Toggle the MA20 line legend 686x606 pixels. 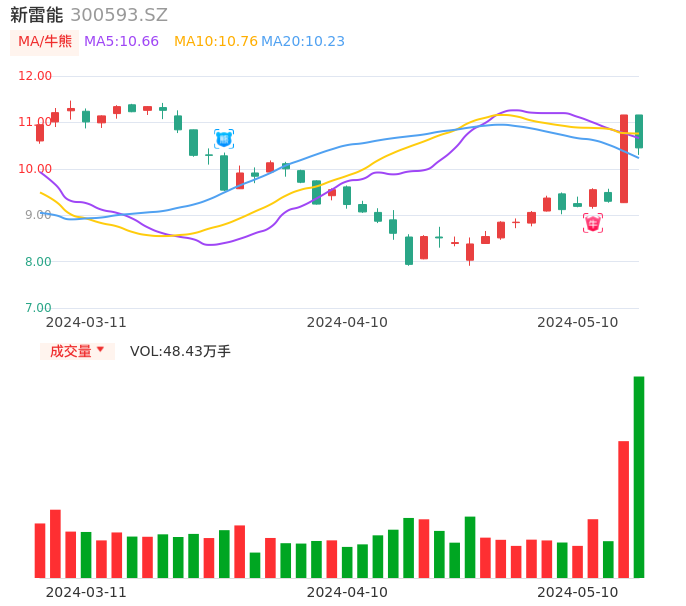point(303,42)
